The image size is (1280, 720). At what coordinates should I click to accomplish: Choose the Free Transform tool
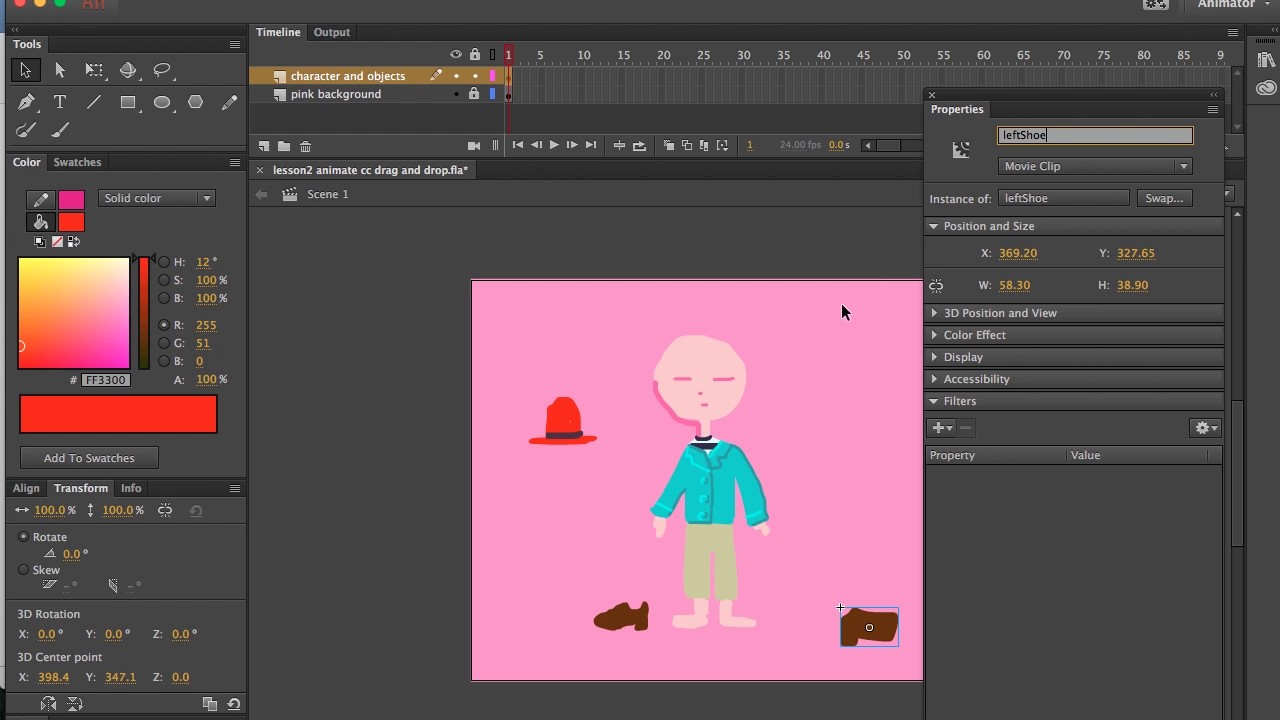[x=94, y=70]
